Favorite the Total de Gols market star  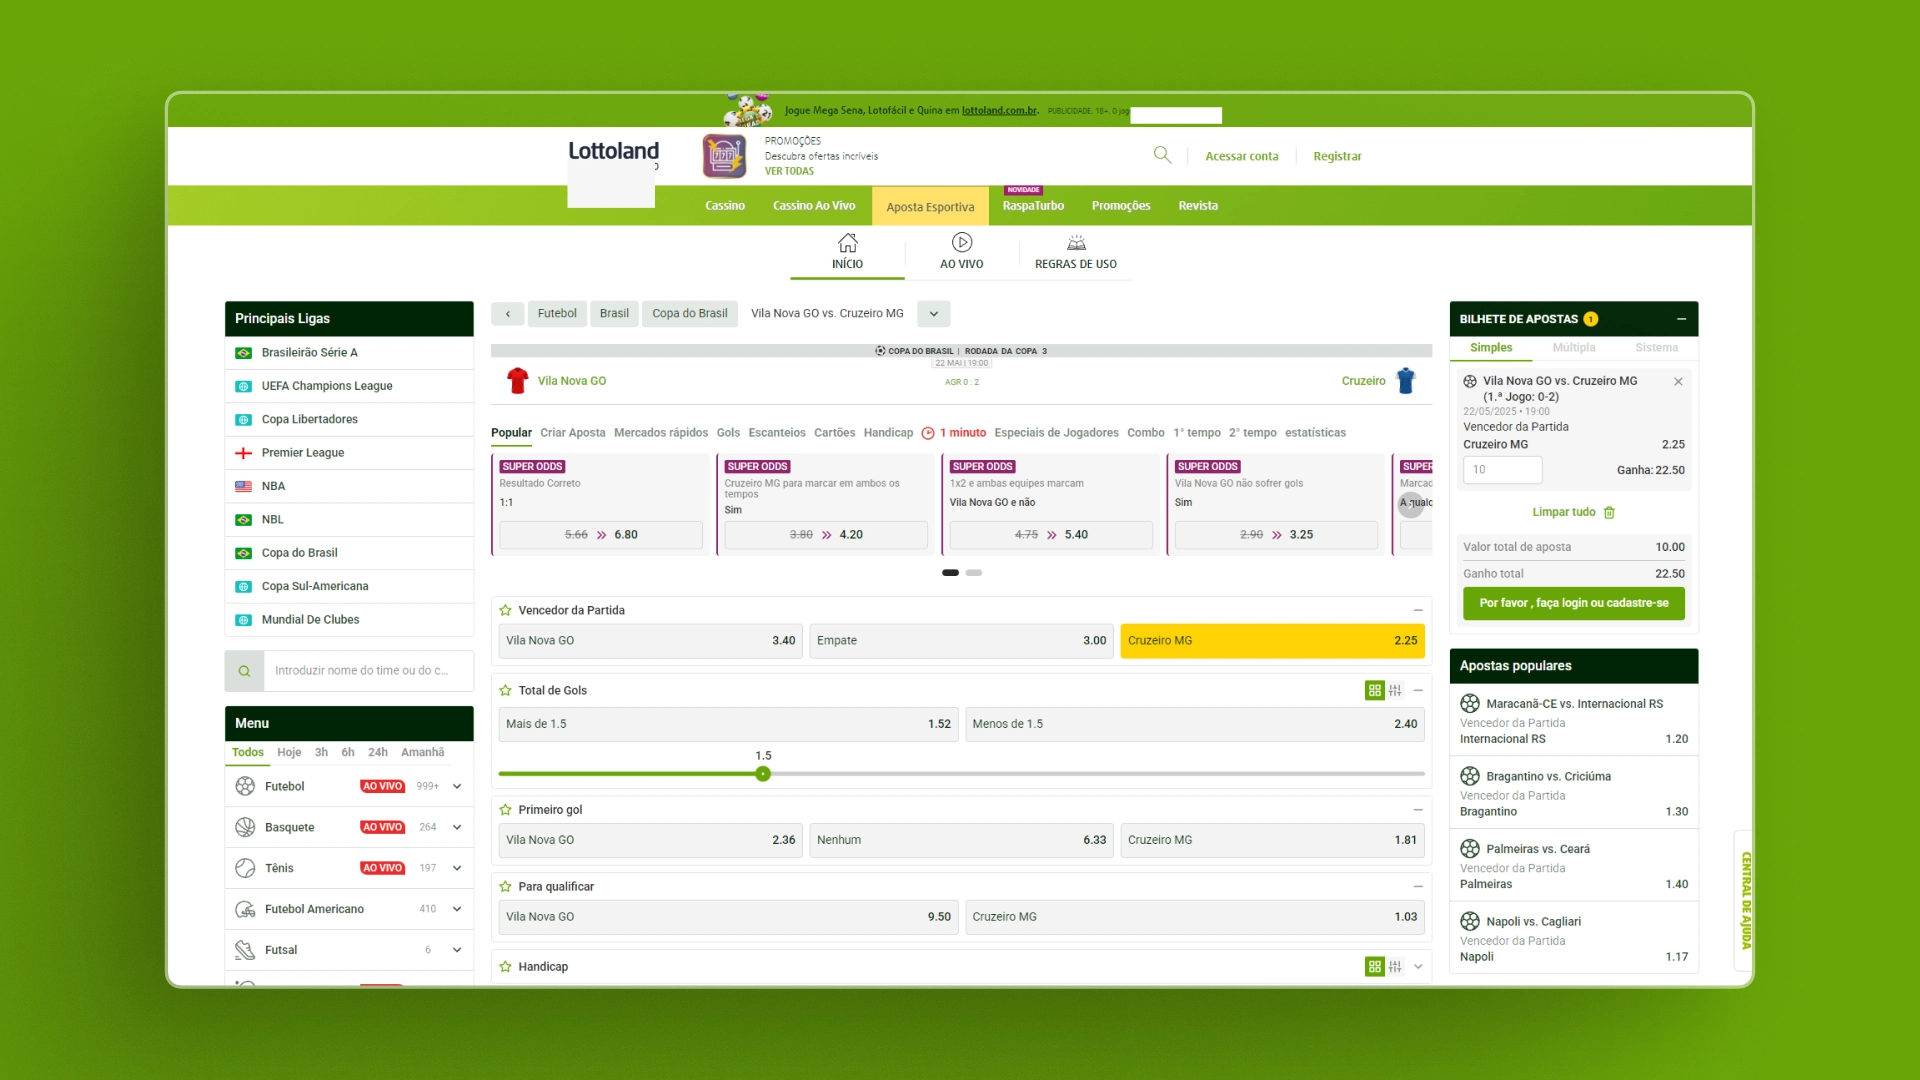(x=505, y=690)
